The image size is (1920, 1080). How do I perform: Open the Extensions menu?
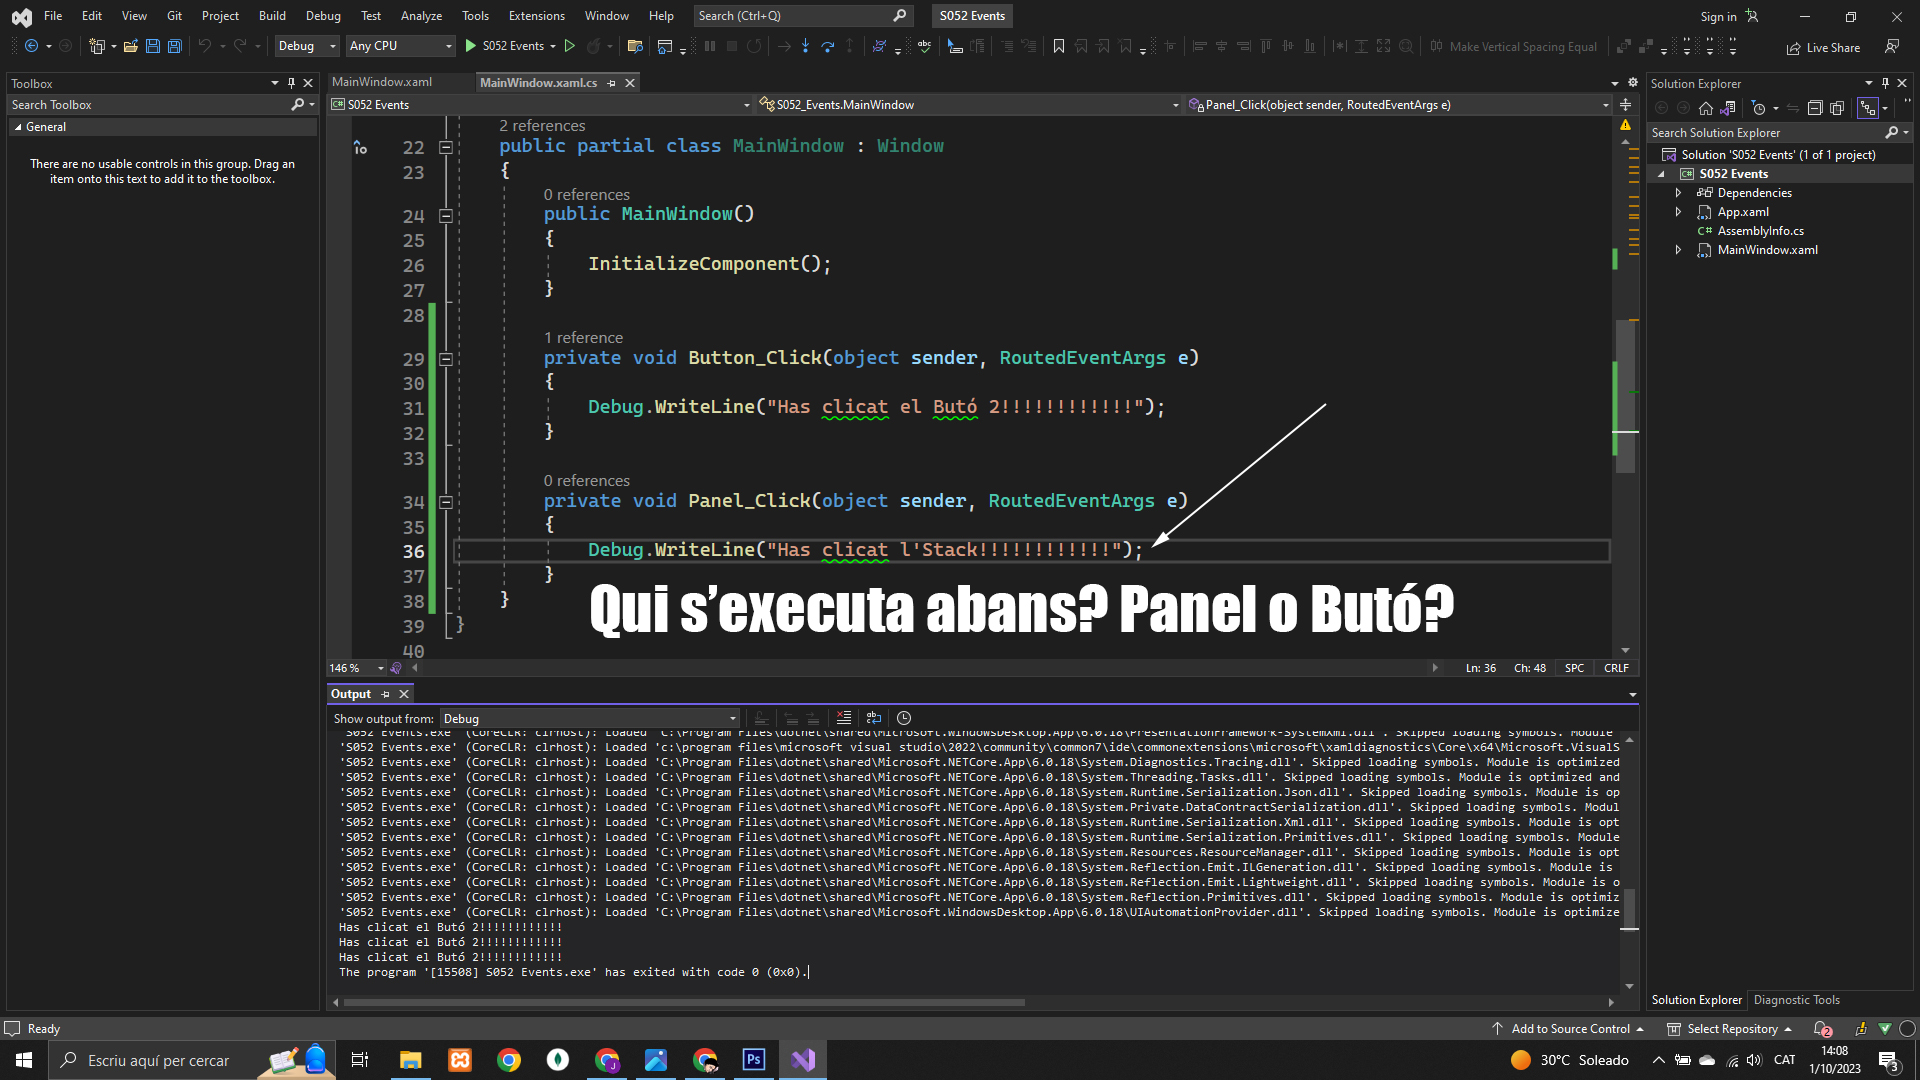click(x=536, y=16)
